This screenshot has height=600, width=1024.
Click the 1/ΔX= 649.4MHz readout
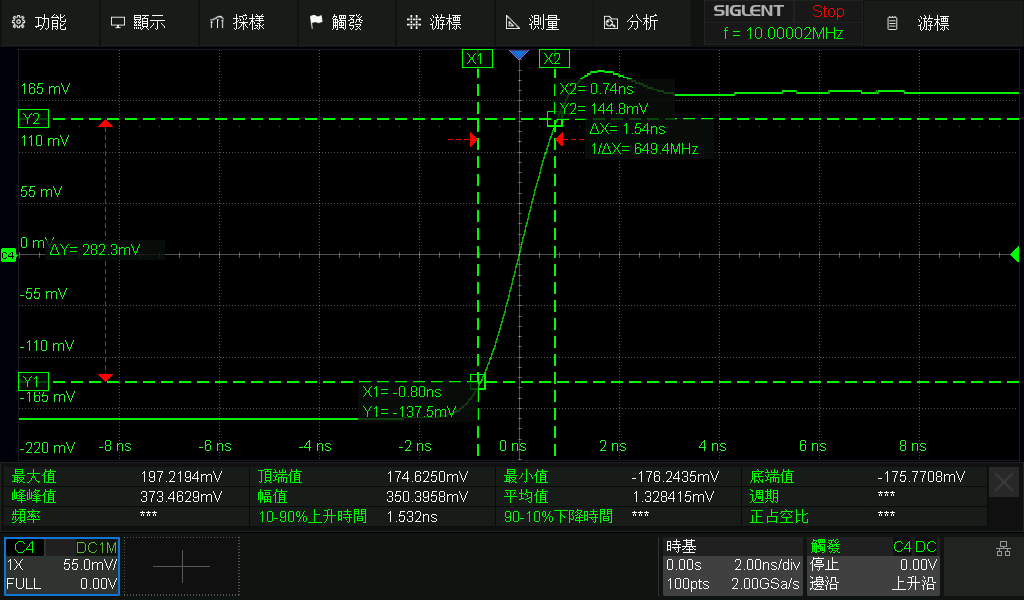click(x=645, y=149)
